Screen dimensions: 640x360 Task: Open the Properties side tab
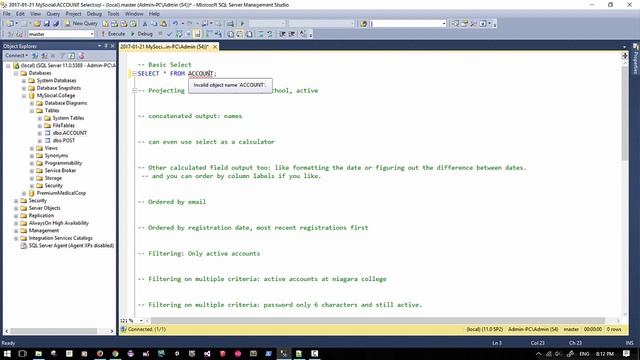[x=636, y=60]
